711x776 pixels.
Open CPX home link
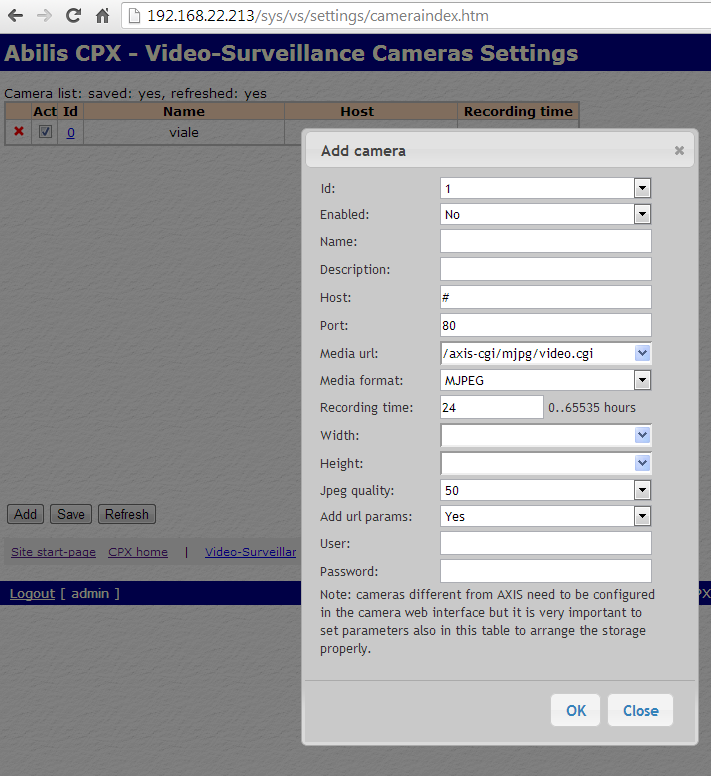[138, 552]
